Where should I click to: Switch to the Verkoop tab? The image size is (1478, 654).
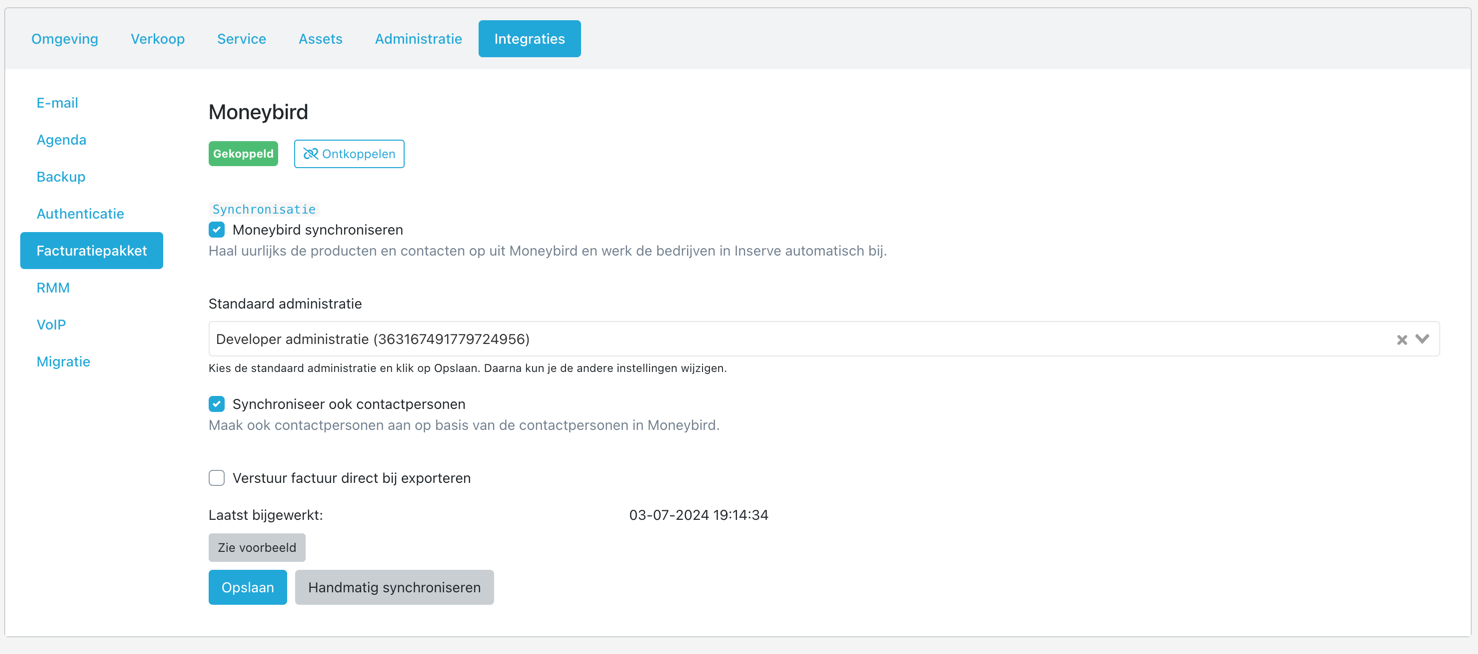[x=158, y=39]
